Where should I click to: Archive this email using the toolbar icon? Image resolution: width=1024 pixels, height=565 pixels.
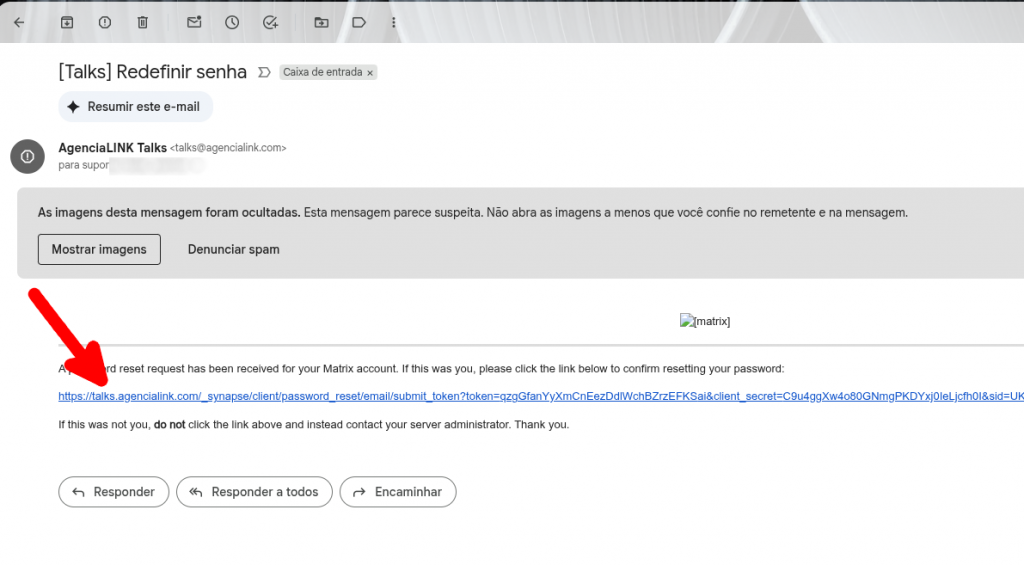point(67,22)
